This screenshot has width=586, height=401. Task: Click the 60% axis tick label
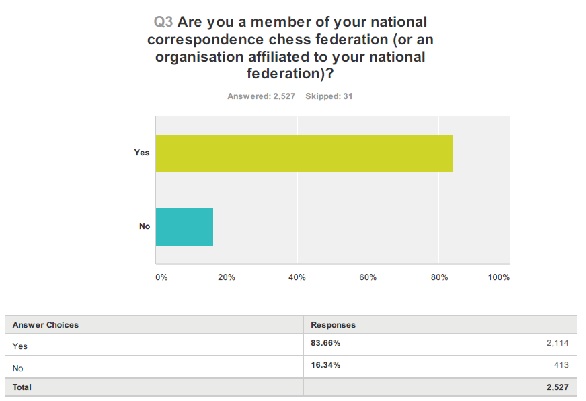(368, 277)
